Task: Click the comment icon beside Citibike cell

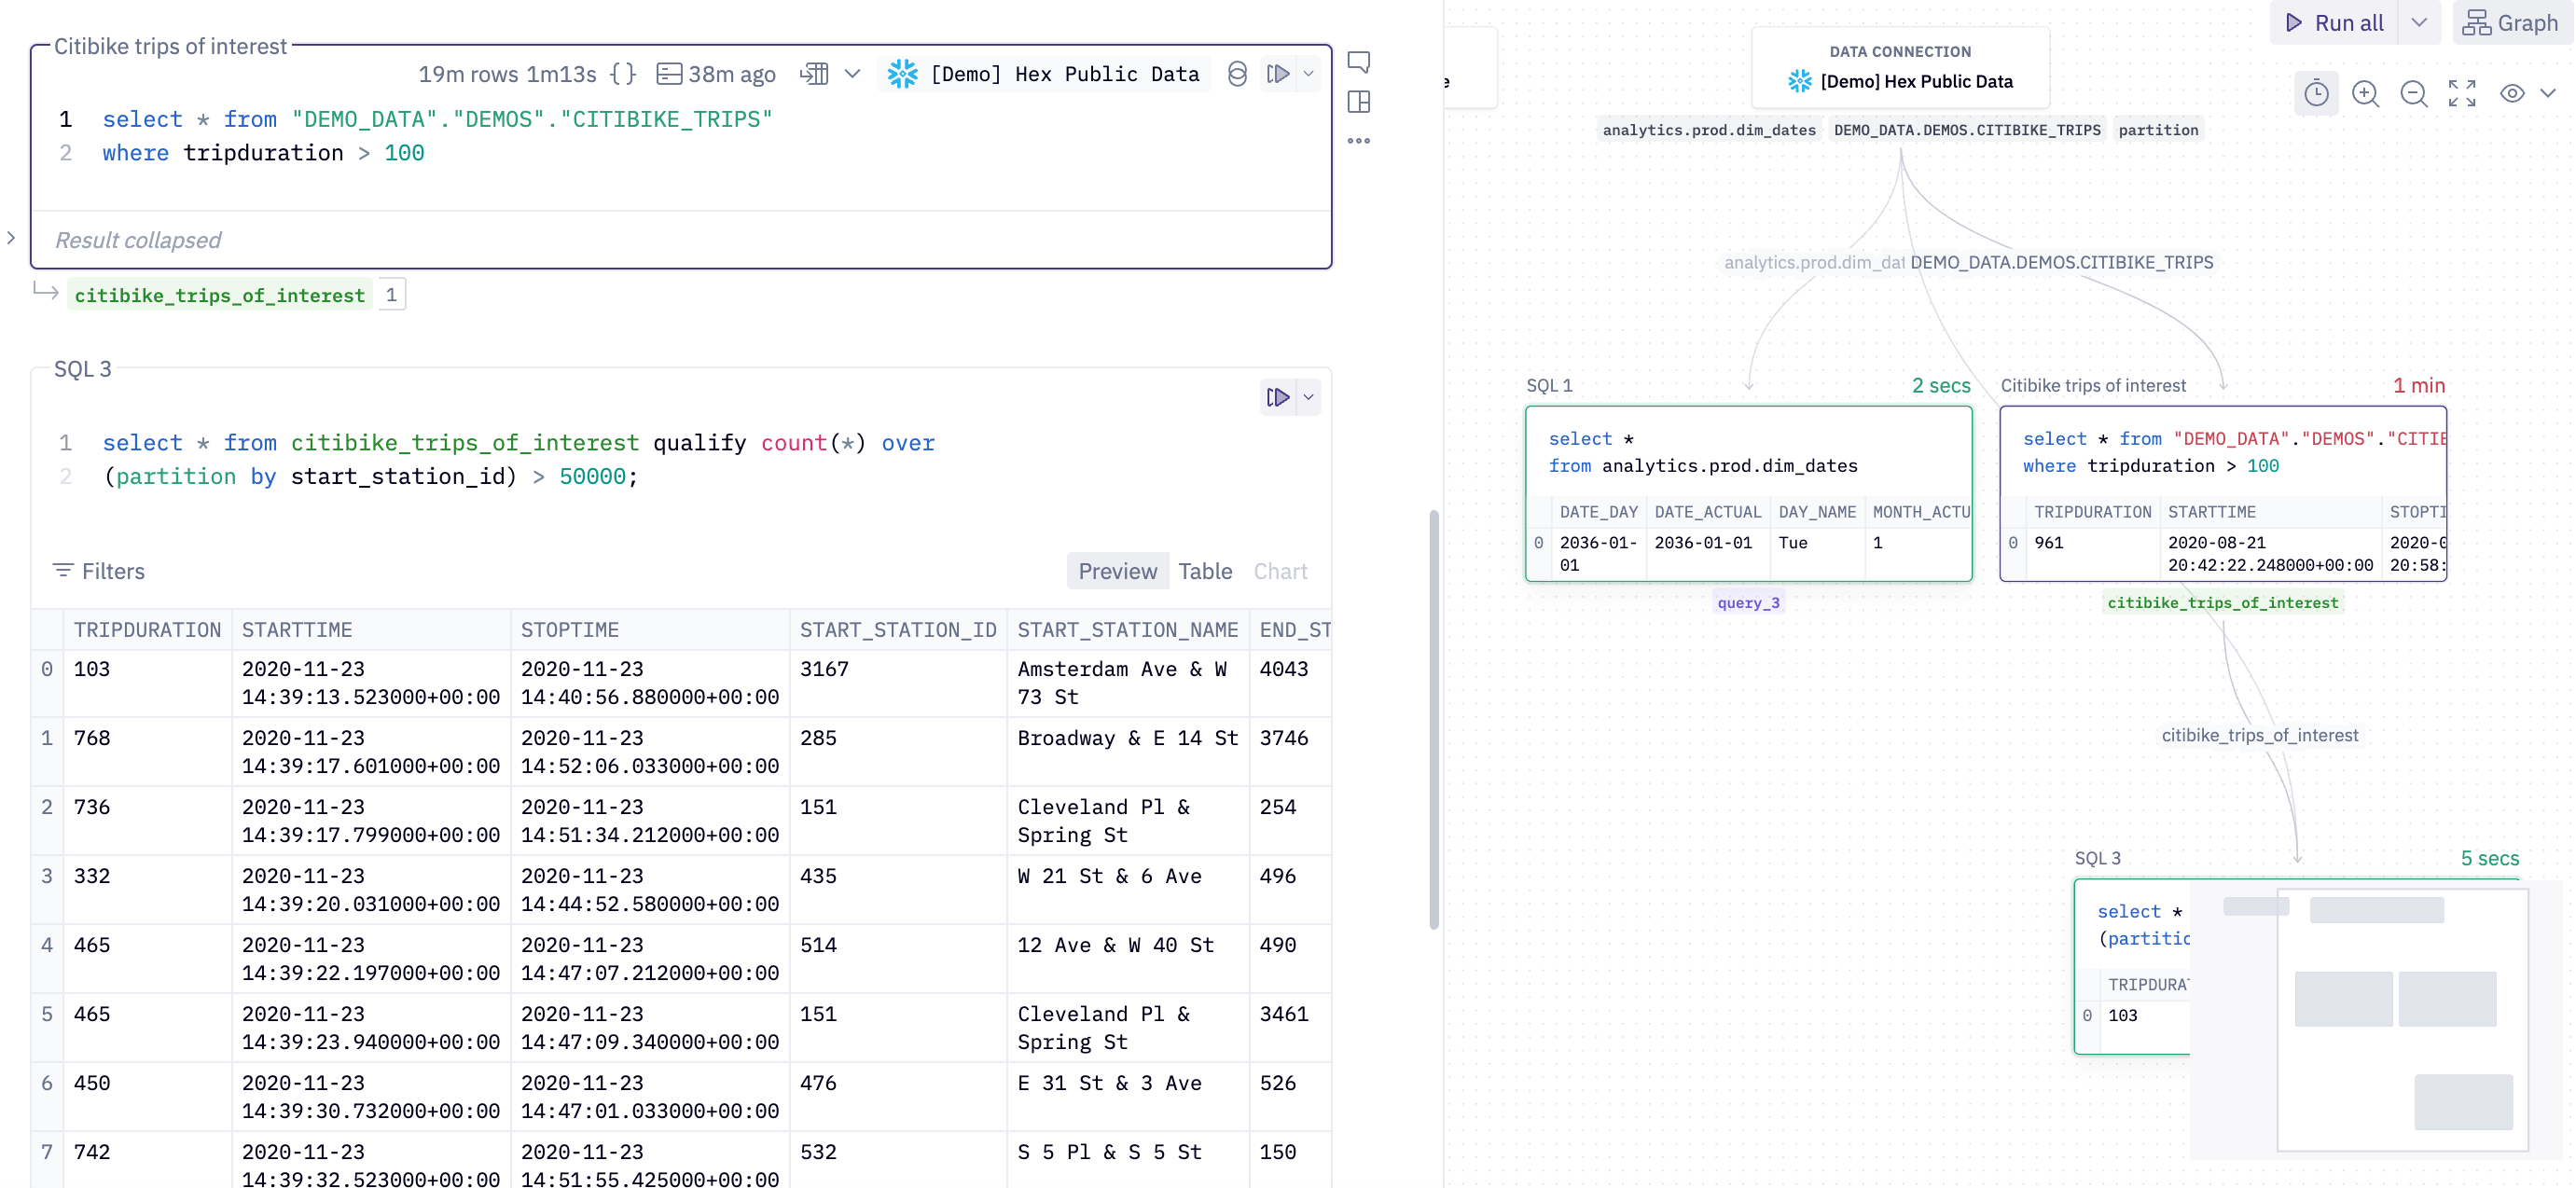Action: 1358,62
